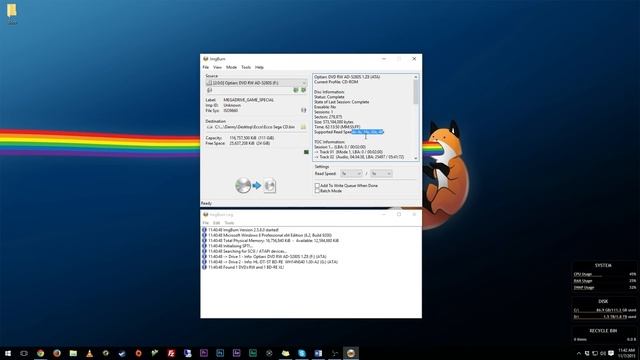This screenshot has height=360, width=640.
Task: Click the disc info scroll down arrow
Action: [416, 158]
